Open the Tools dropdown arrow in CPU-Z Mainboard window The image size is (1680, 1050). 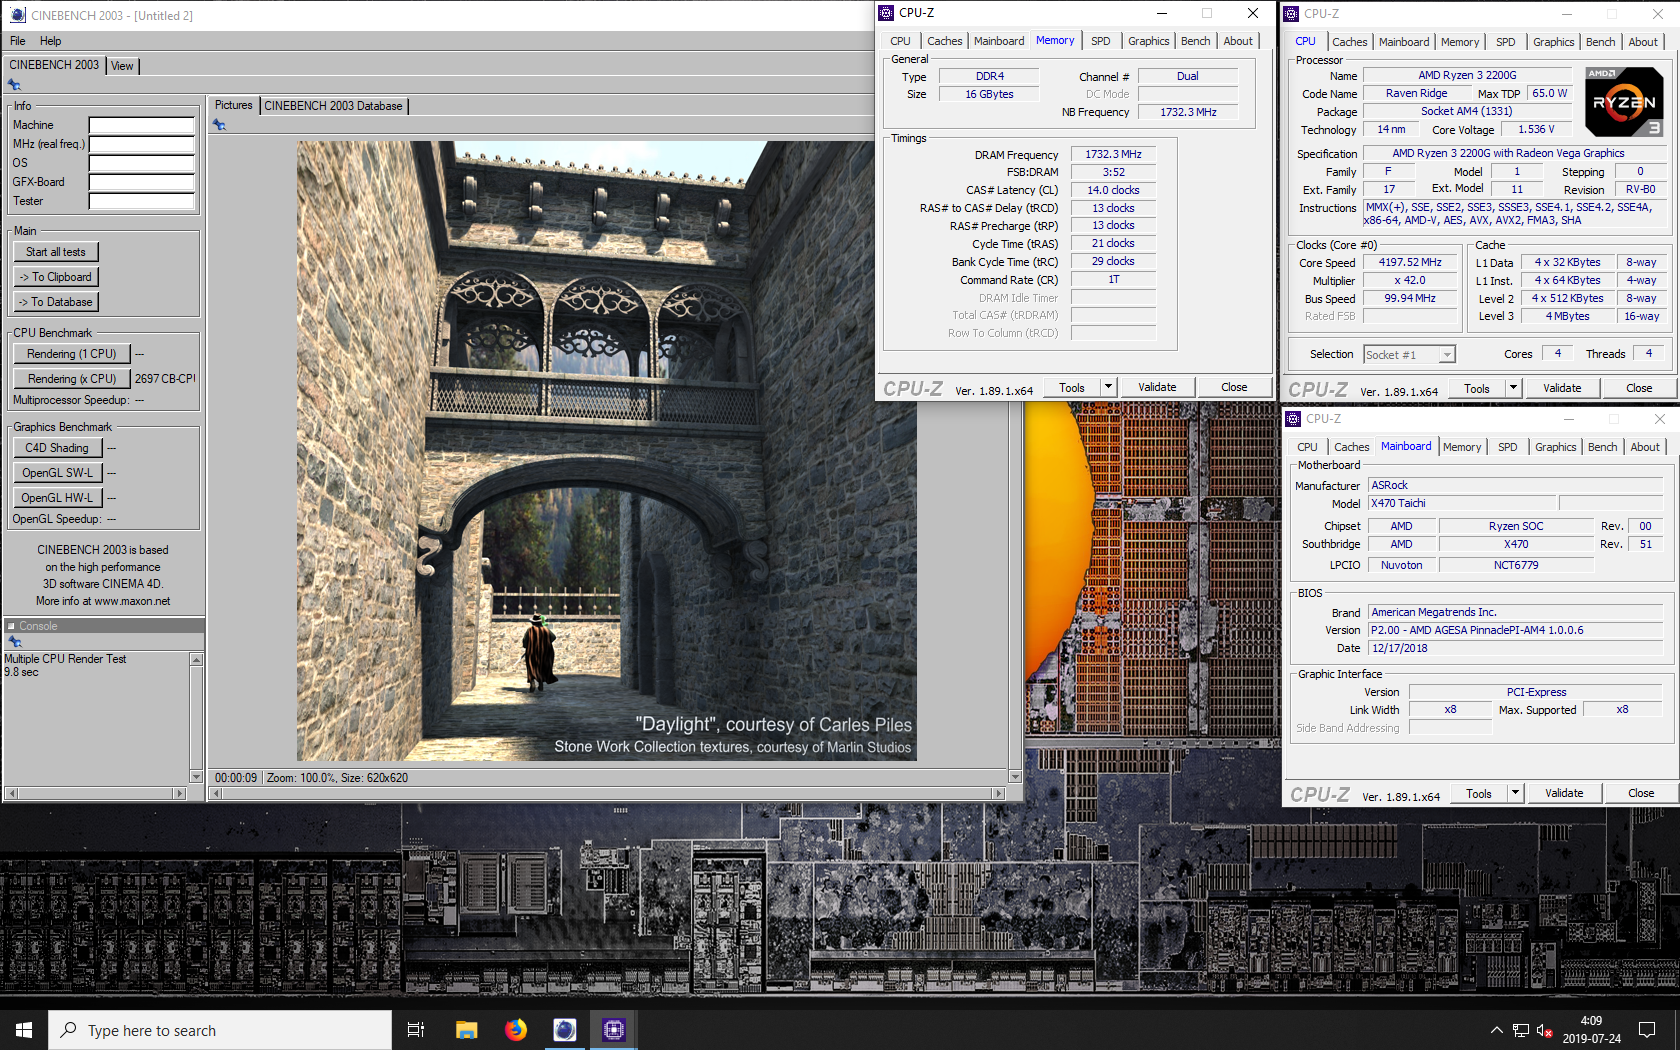(1515, 793)
